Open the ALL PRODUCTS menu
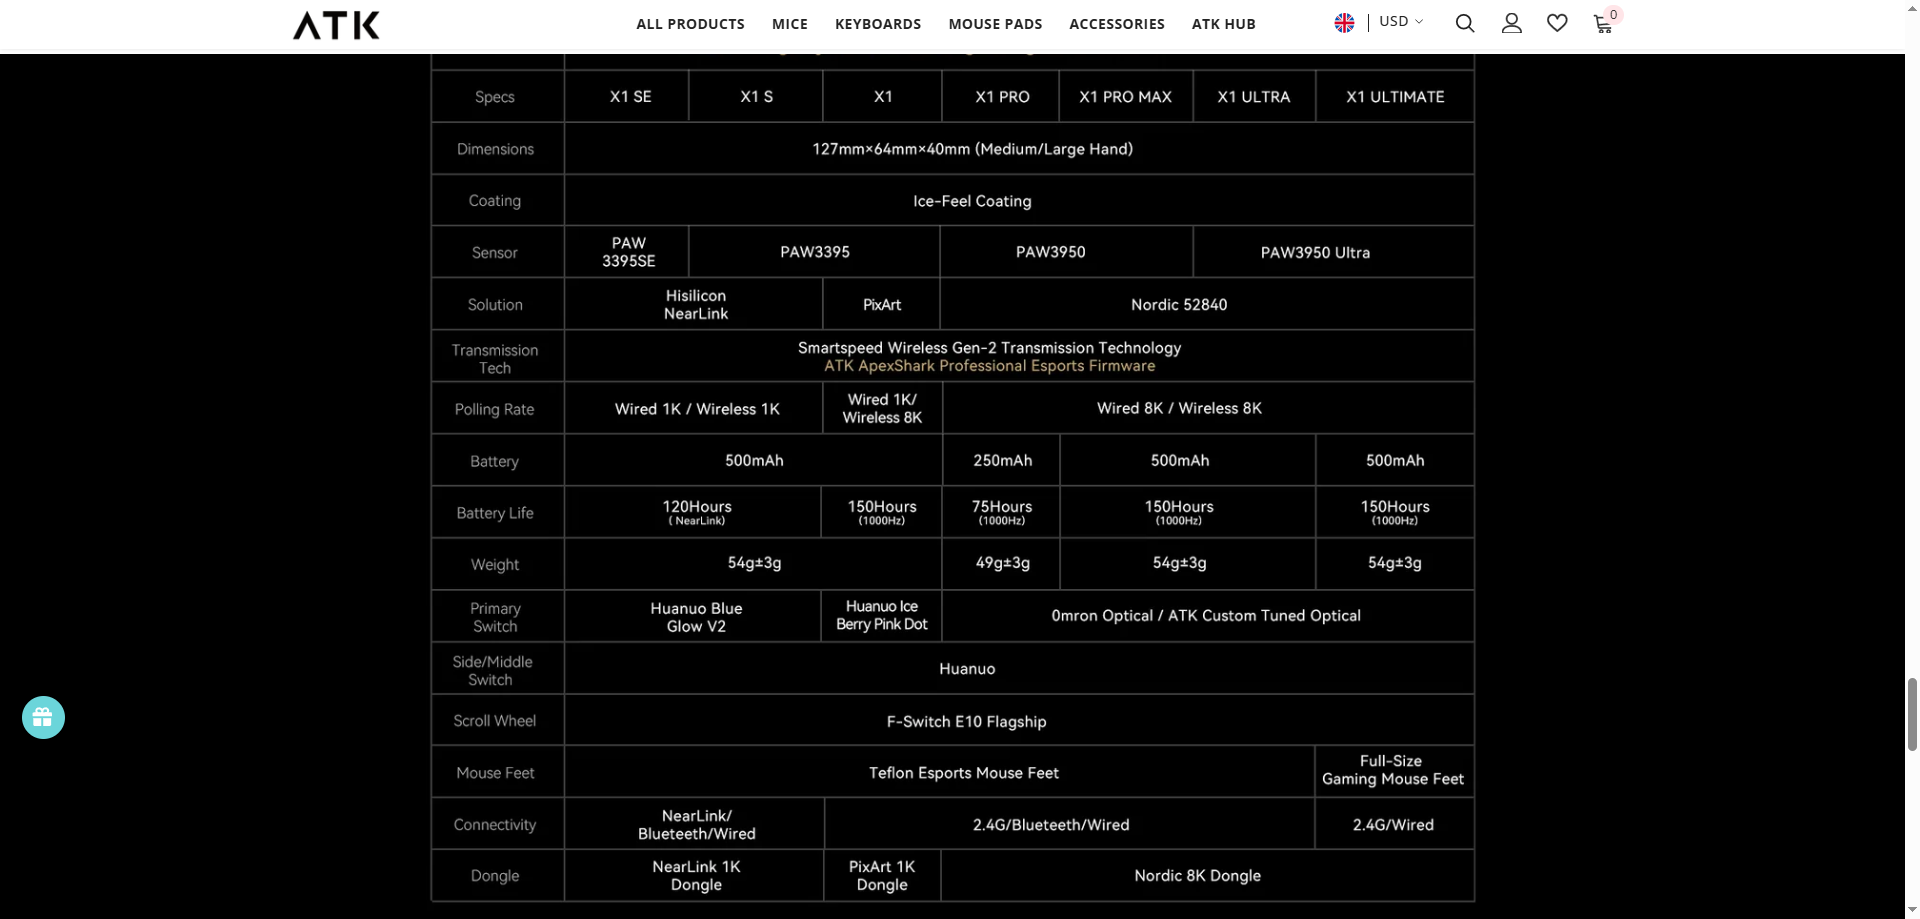This screenshot has width=1920, height=919. coord(690,24)
